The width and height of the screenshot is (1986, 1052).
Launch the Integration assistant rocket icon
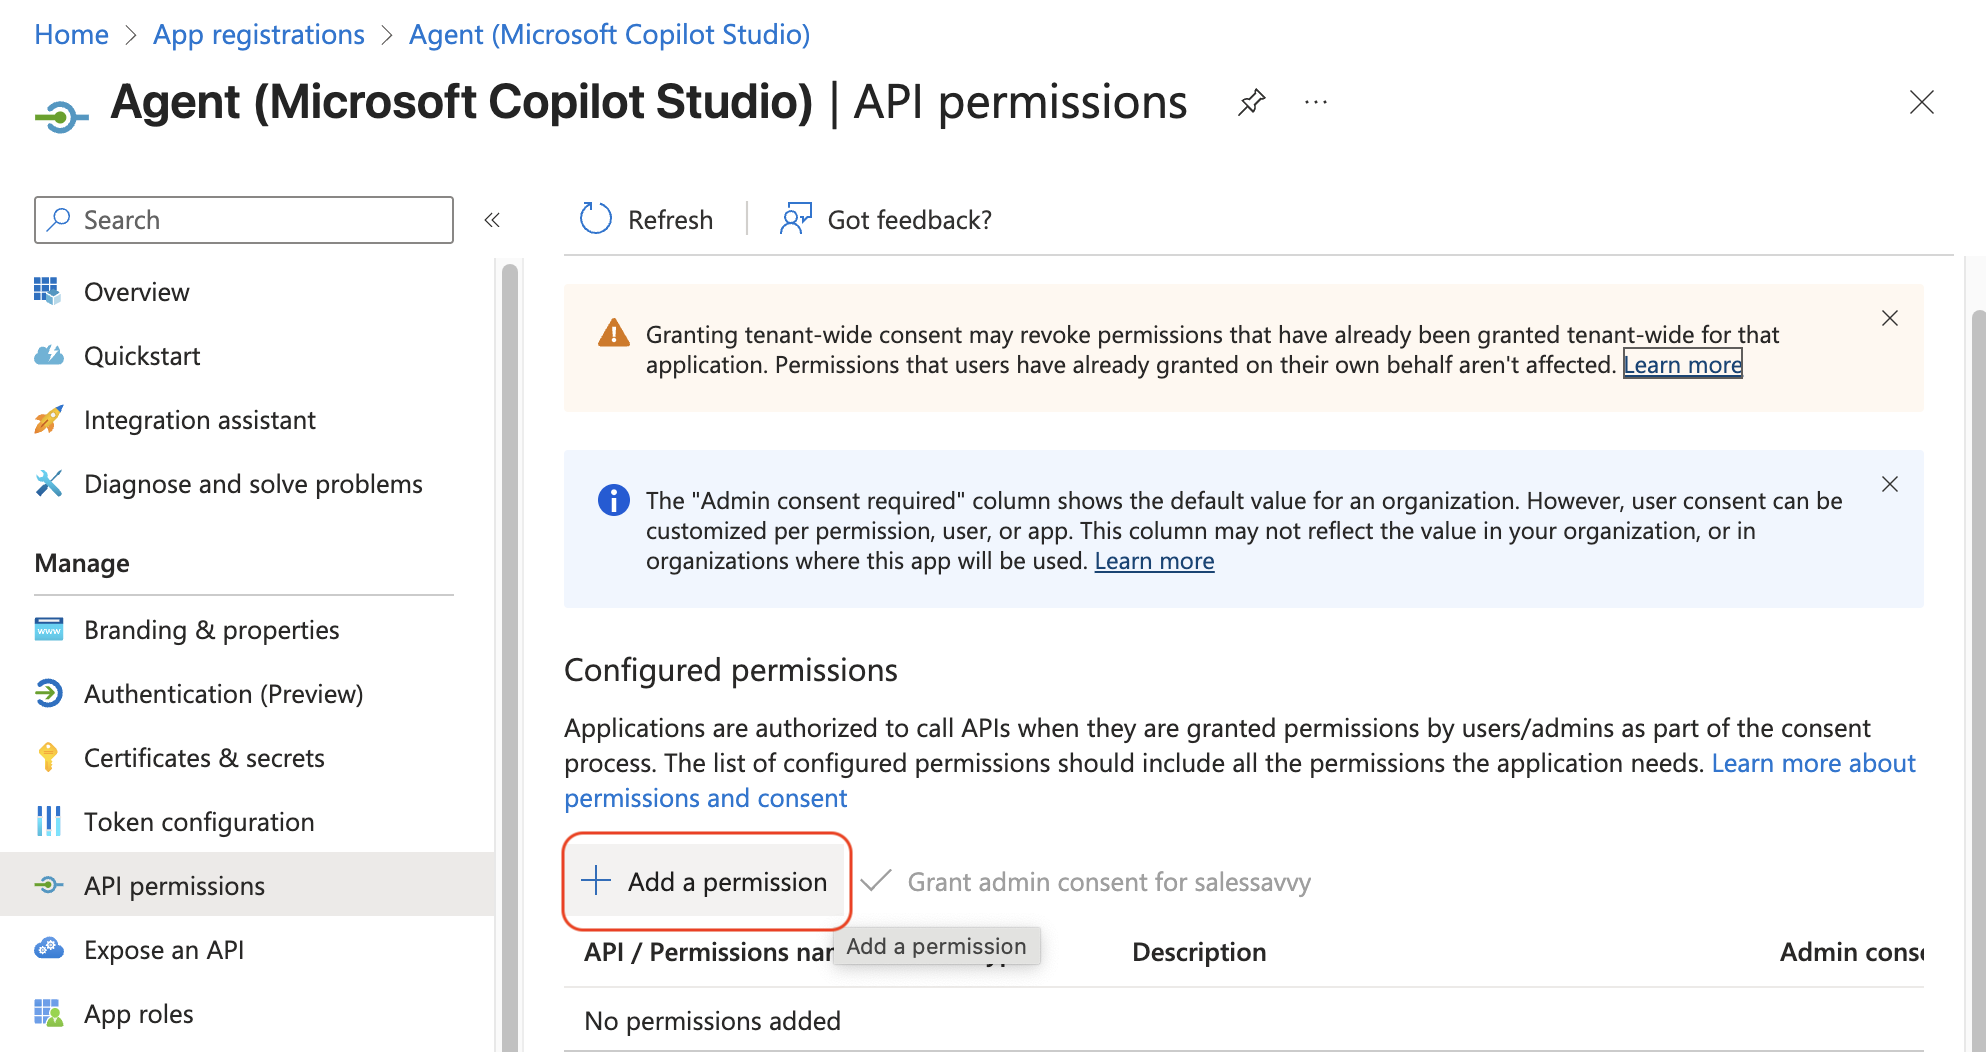coord(48,420)
